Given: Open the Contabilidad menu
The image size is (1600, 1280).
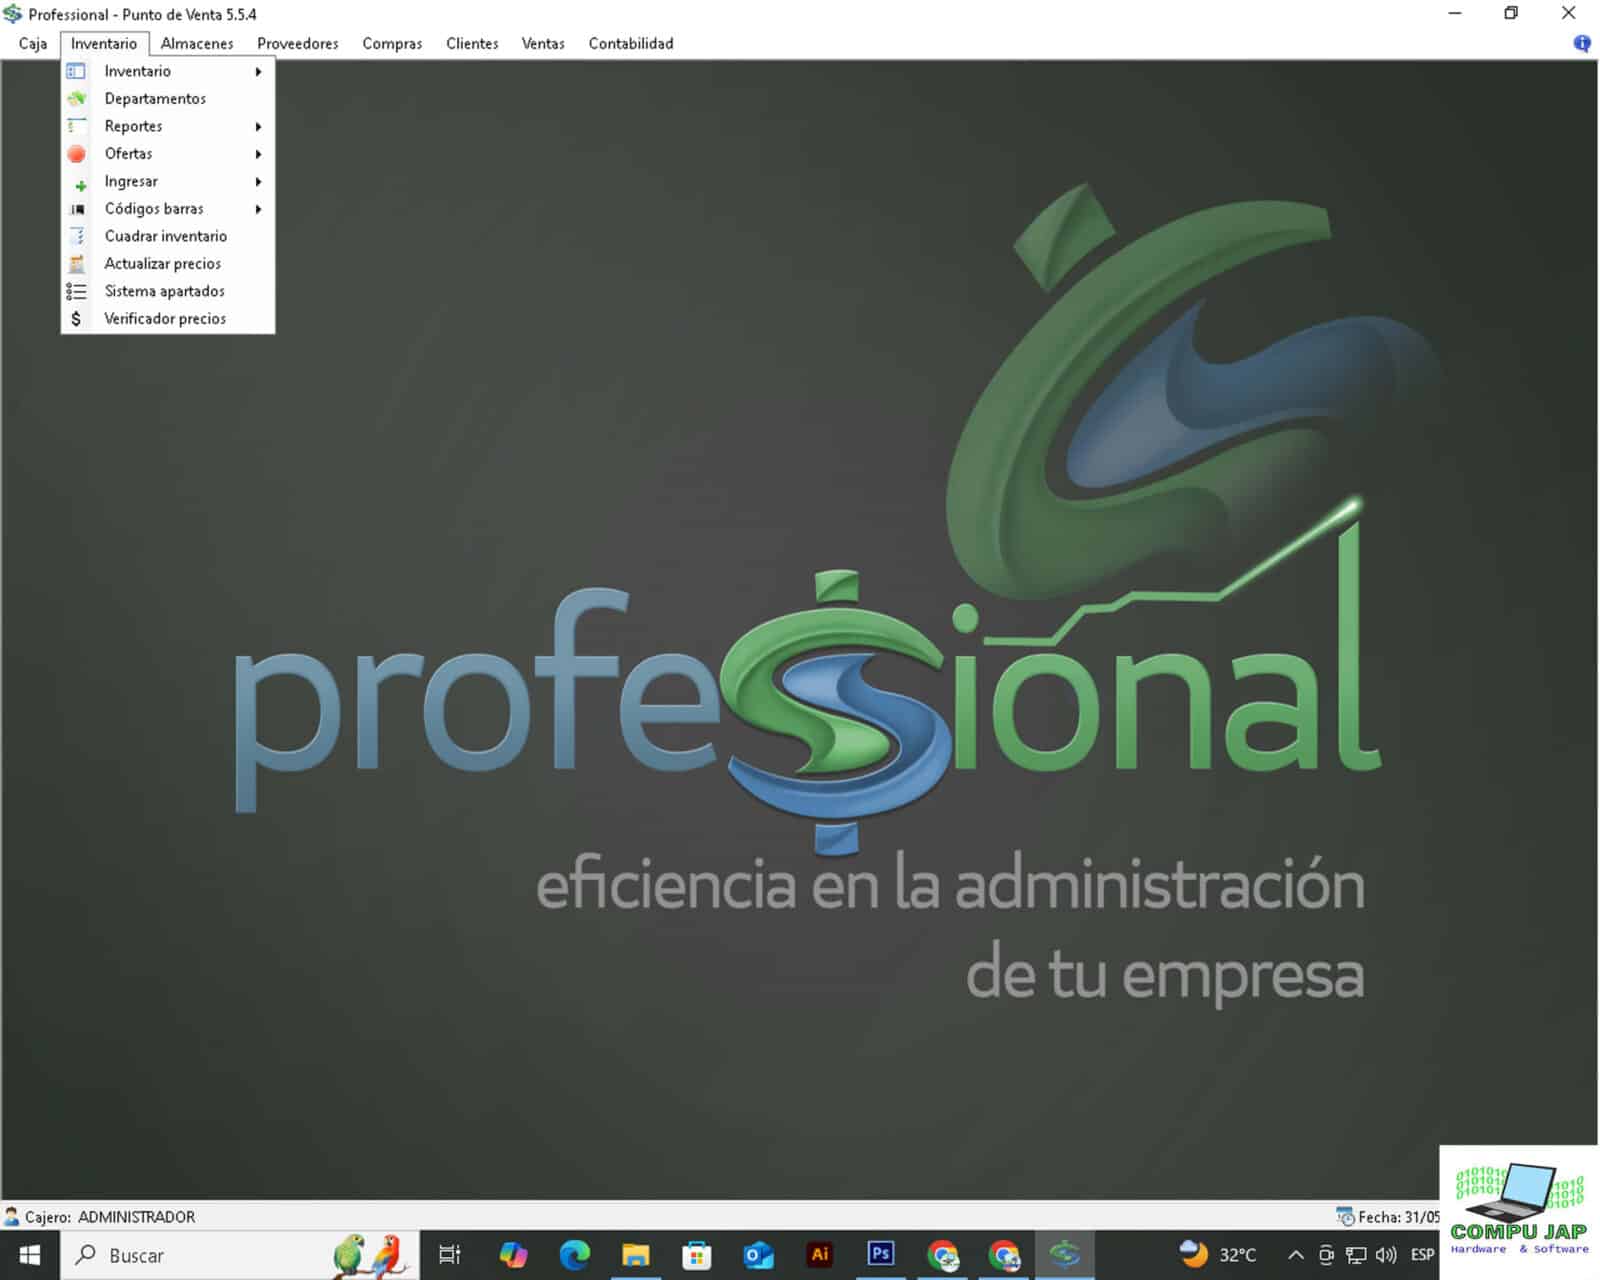Looking at the screenshot, I should [631, 43].
